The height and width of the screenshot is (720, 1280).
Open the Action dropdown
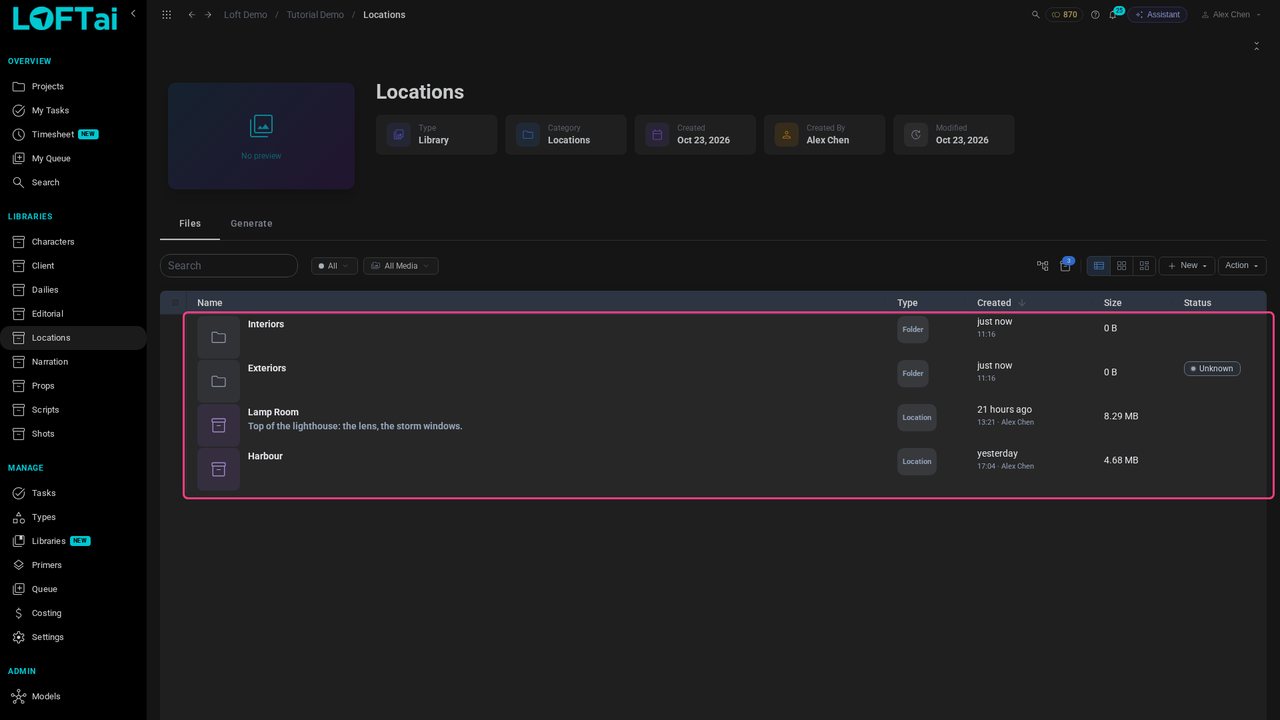coord(1242,266)
